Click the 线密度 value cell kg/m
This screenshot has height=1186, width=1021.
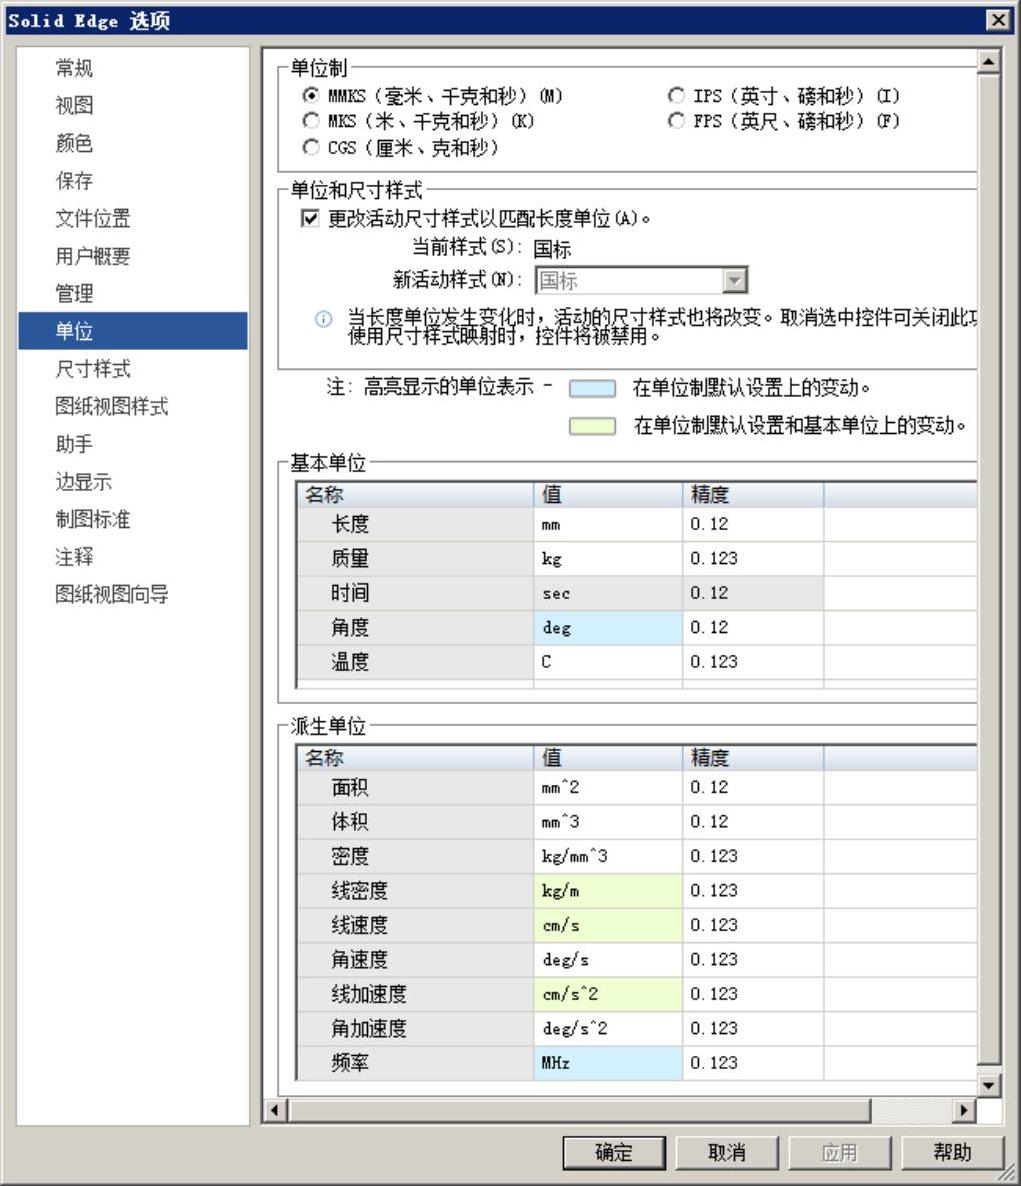click(x=608, y=891)
